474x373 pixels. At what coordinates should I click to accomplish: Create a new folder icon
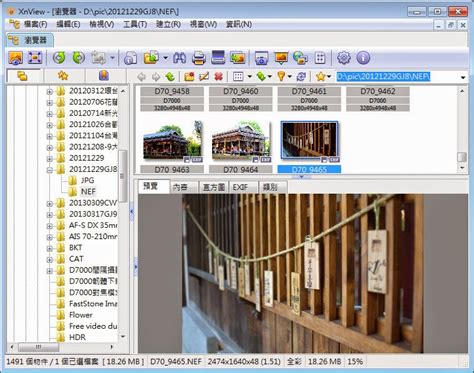tap(189, 77)
